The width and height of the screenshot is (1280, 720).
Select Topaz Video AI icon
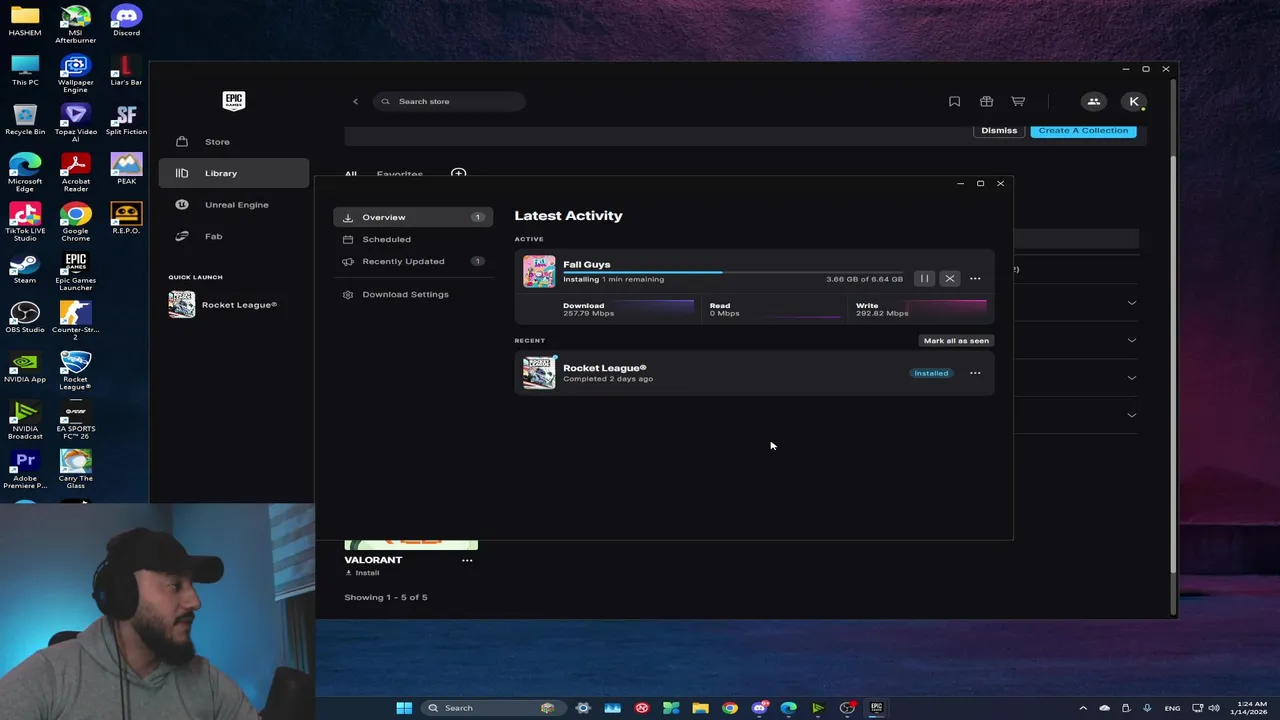click(75, 123)
